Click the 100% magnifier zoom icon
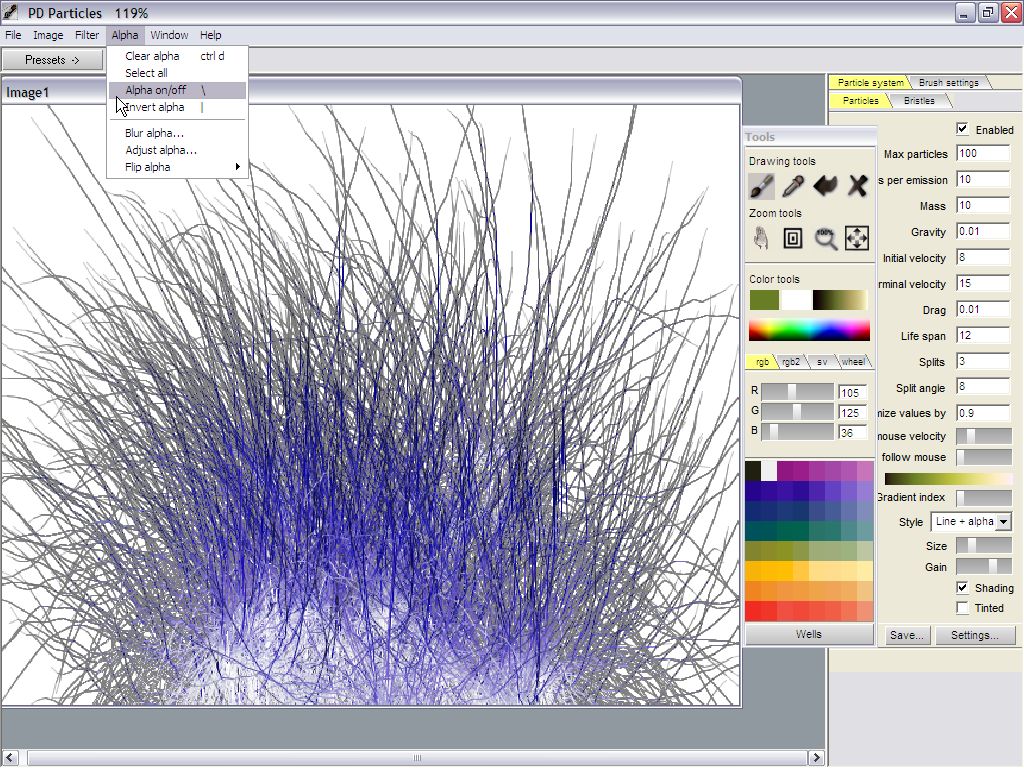 [x=825, y=238]
